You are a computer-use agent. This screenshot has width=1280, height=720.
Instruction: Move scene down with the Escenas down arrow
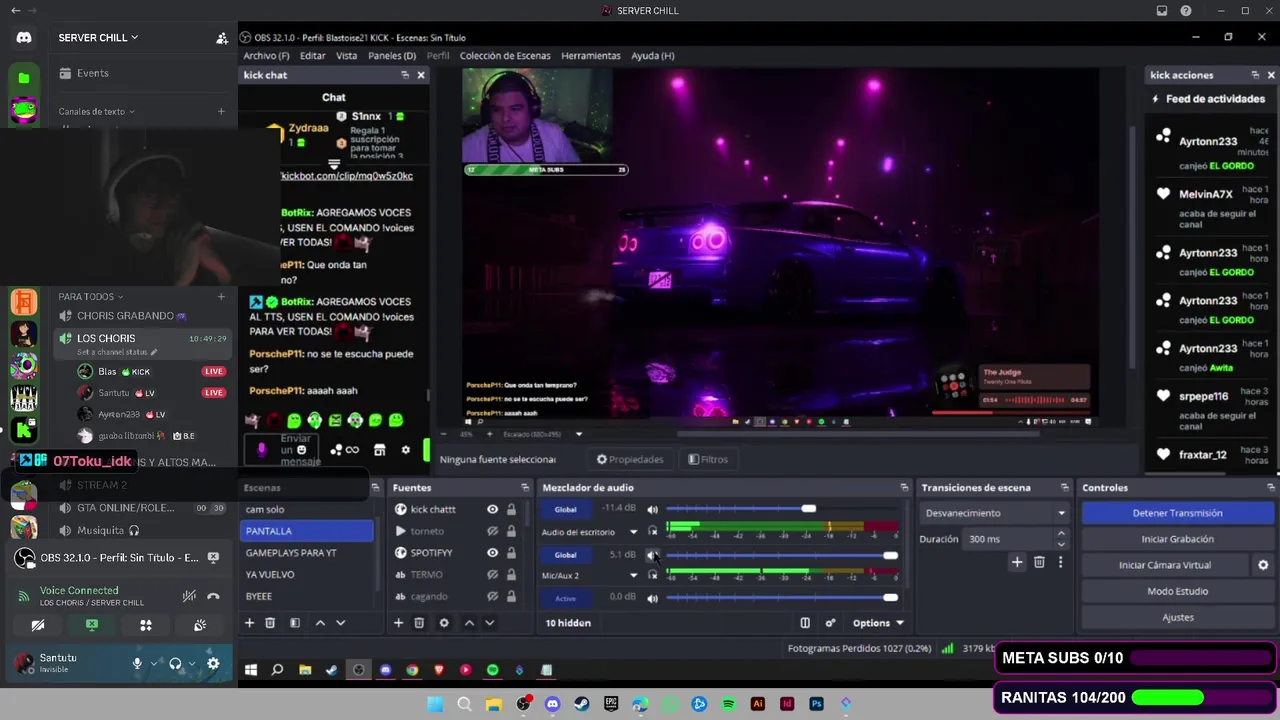(x=340, y=623)
